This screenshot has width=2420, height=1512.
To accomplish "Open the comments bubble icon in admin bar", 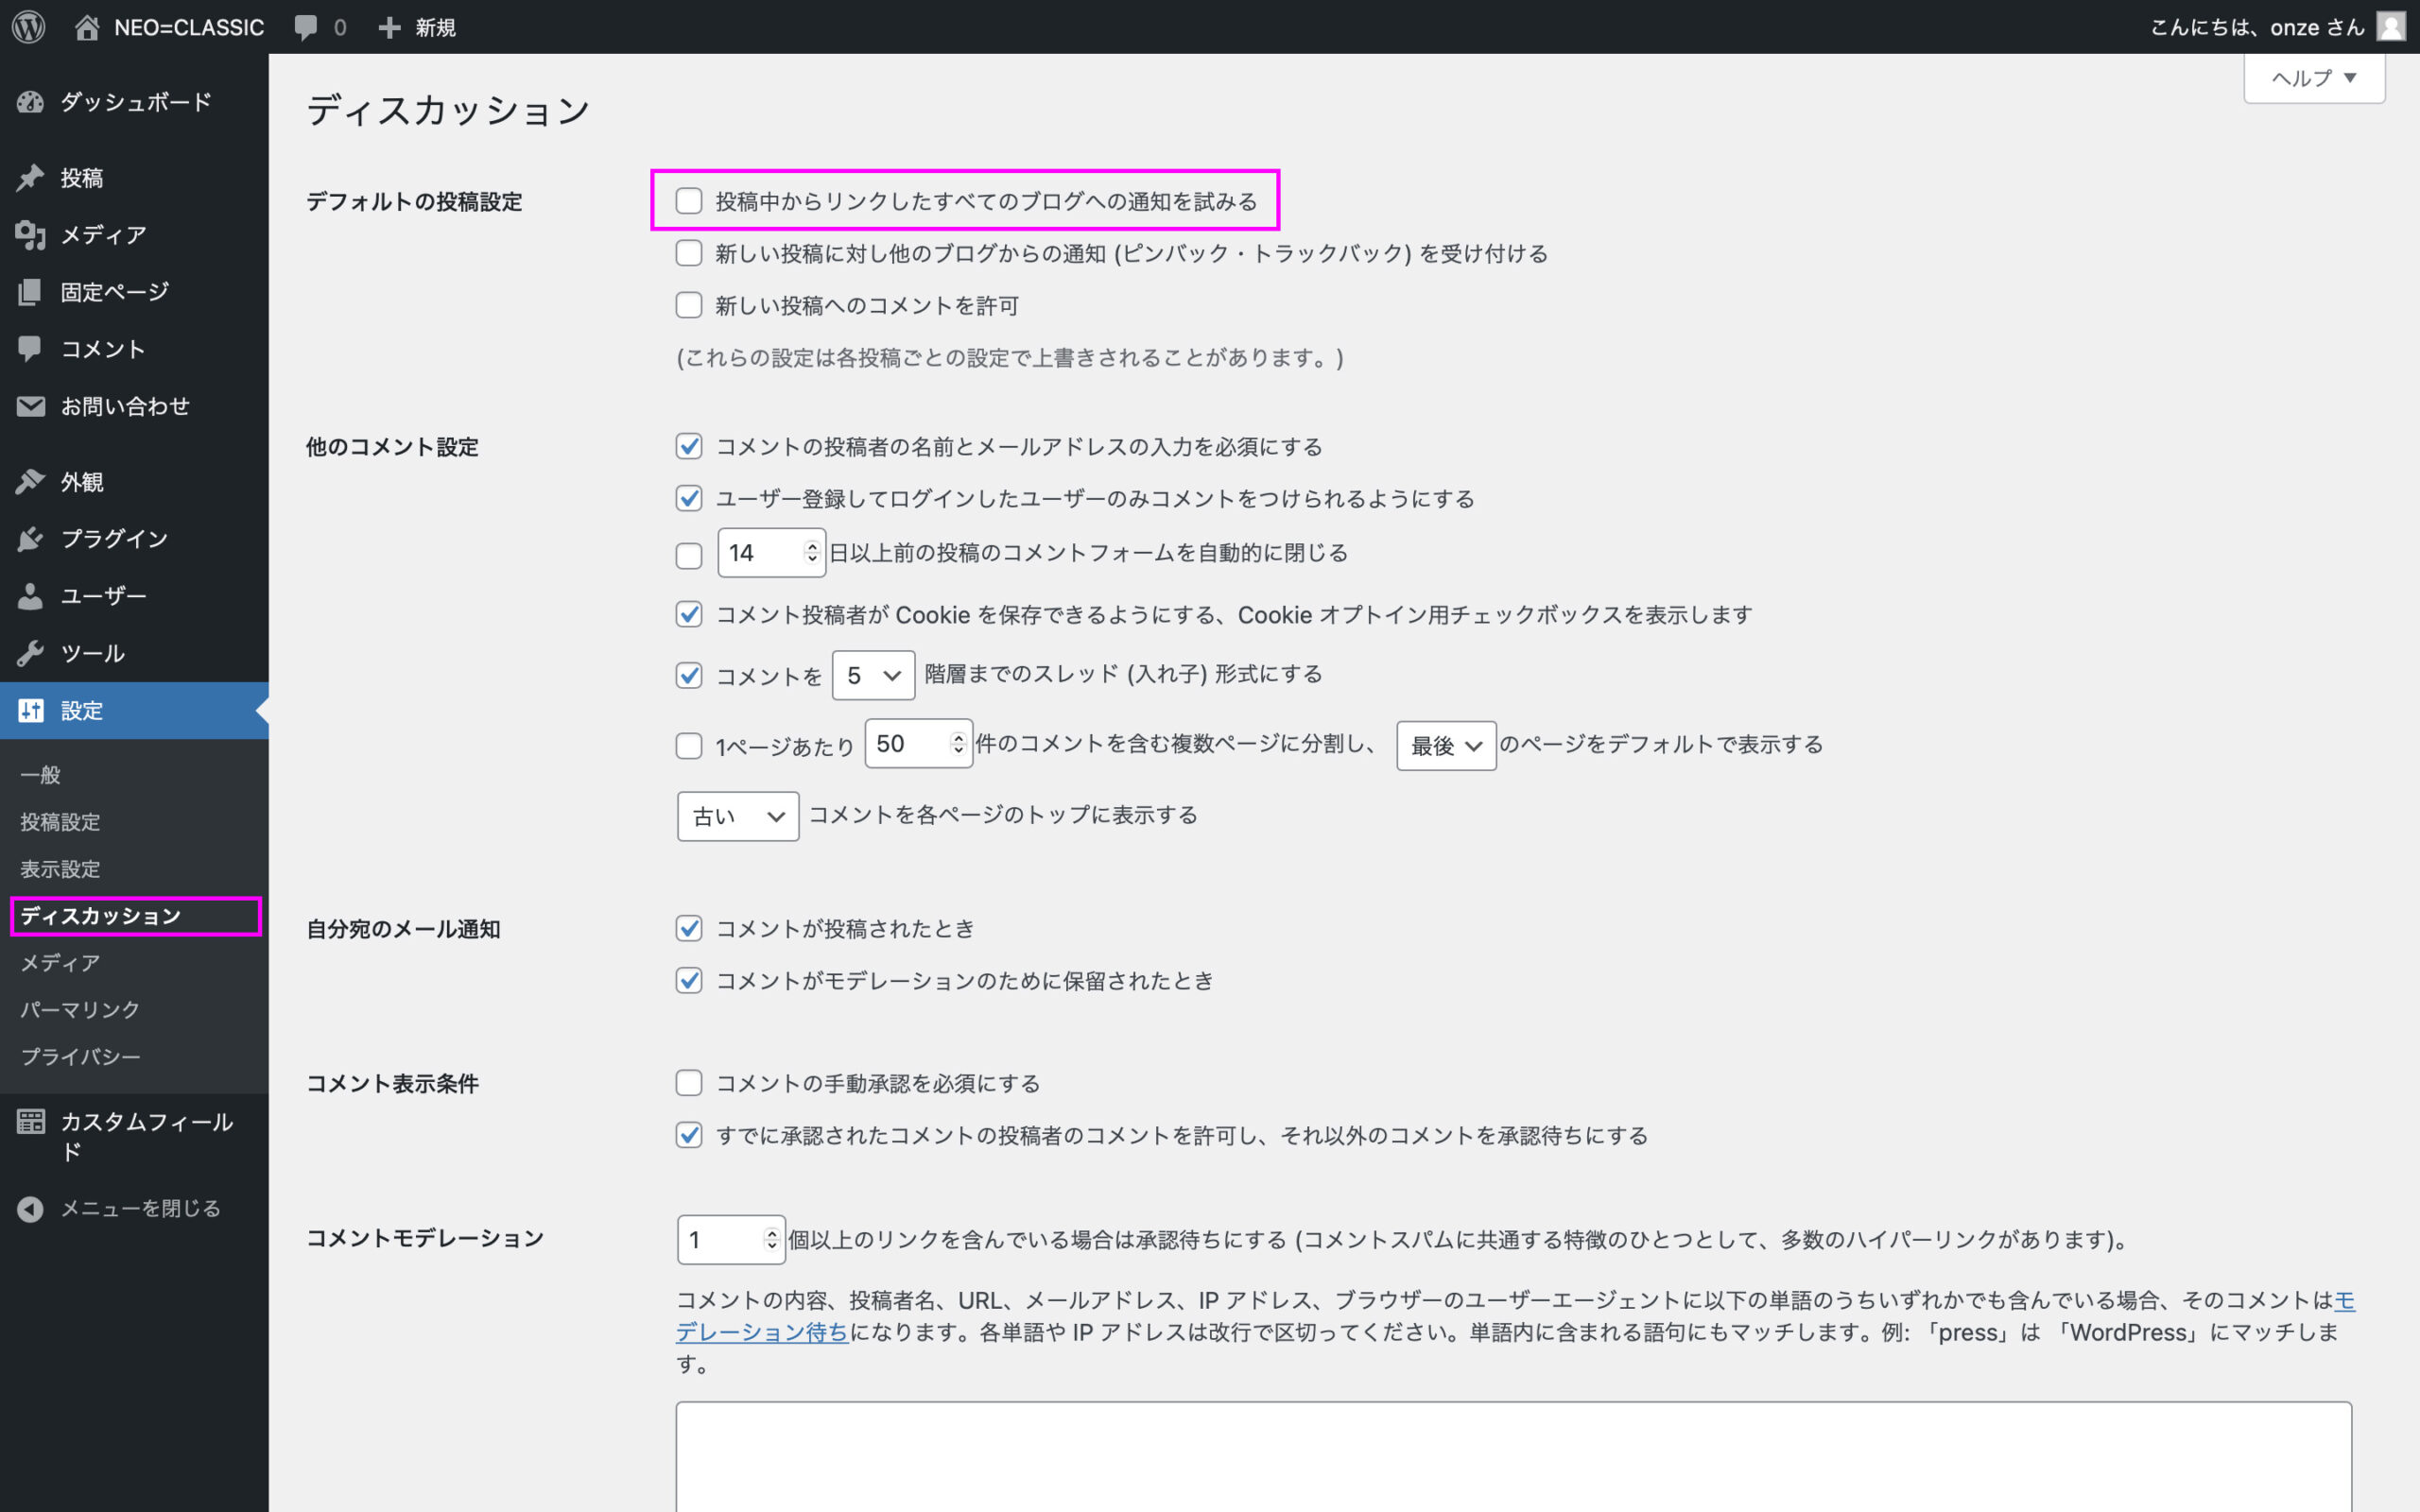I will [306, 28].
